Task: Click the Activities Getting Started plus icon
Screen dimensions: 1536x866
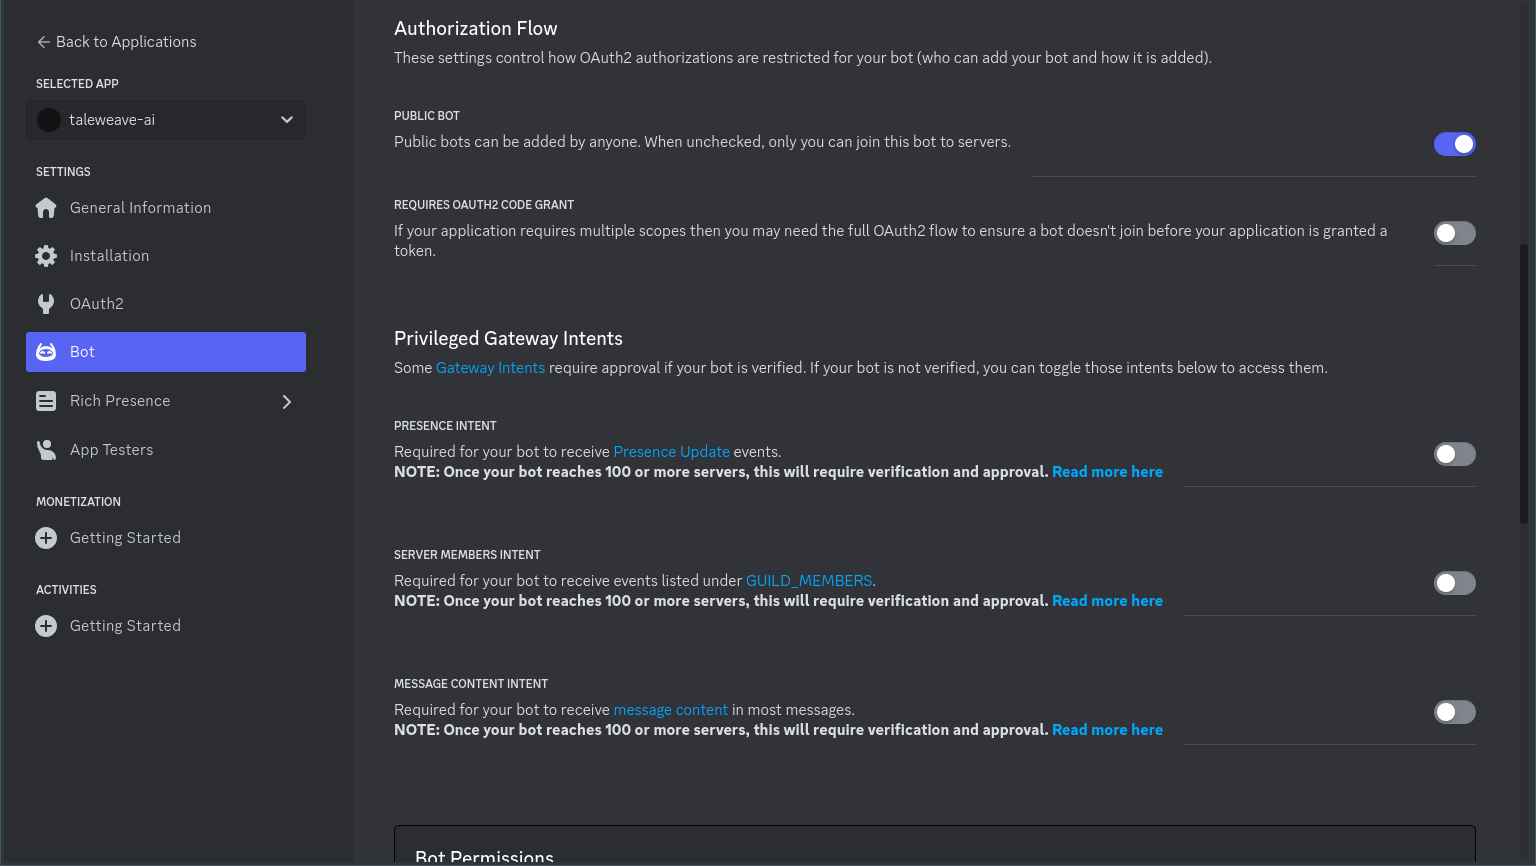Action: click(x=46, y=626)
